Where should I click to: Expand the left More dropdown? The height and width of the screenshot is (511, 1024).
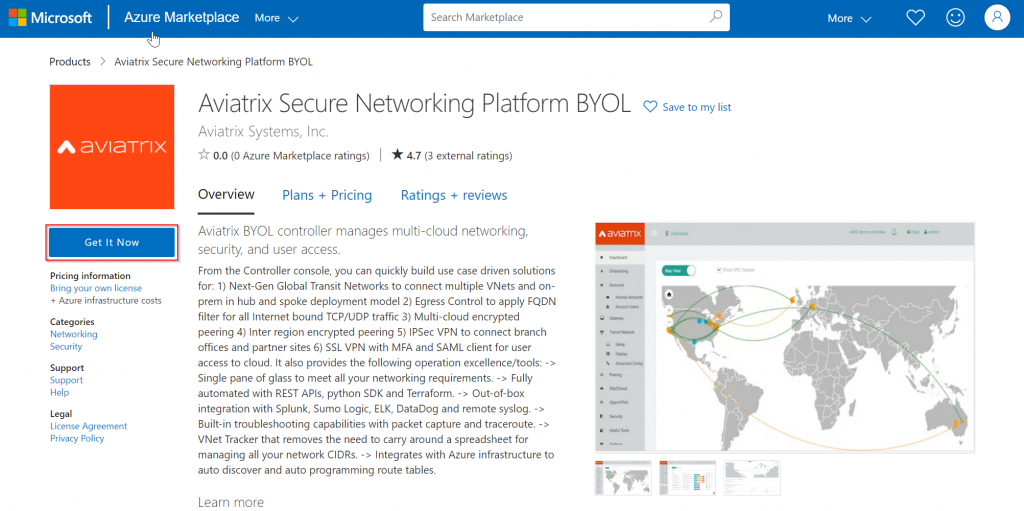click(x=277, y=18)
